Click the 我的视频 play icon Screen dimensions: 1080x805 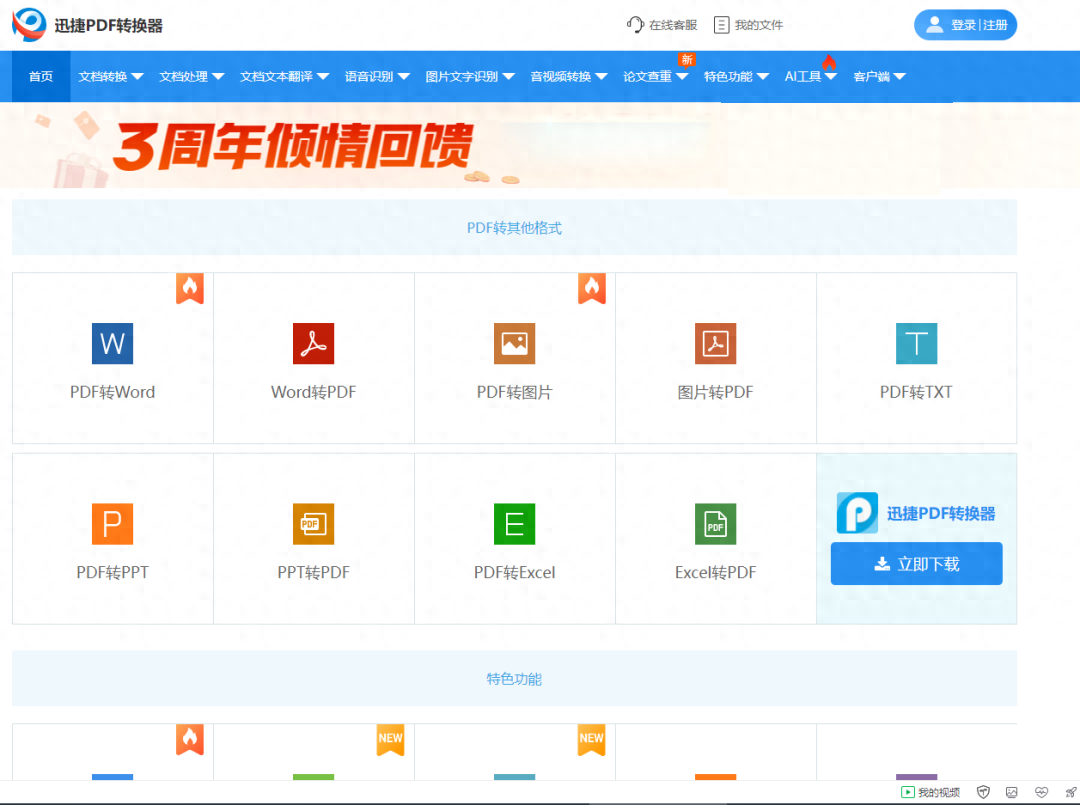click(906, 791)
